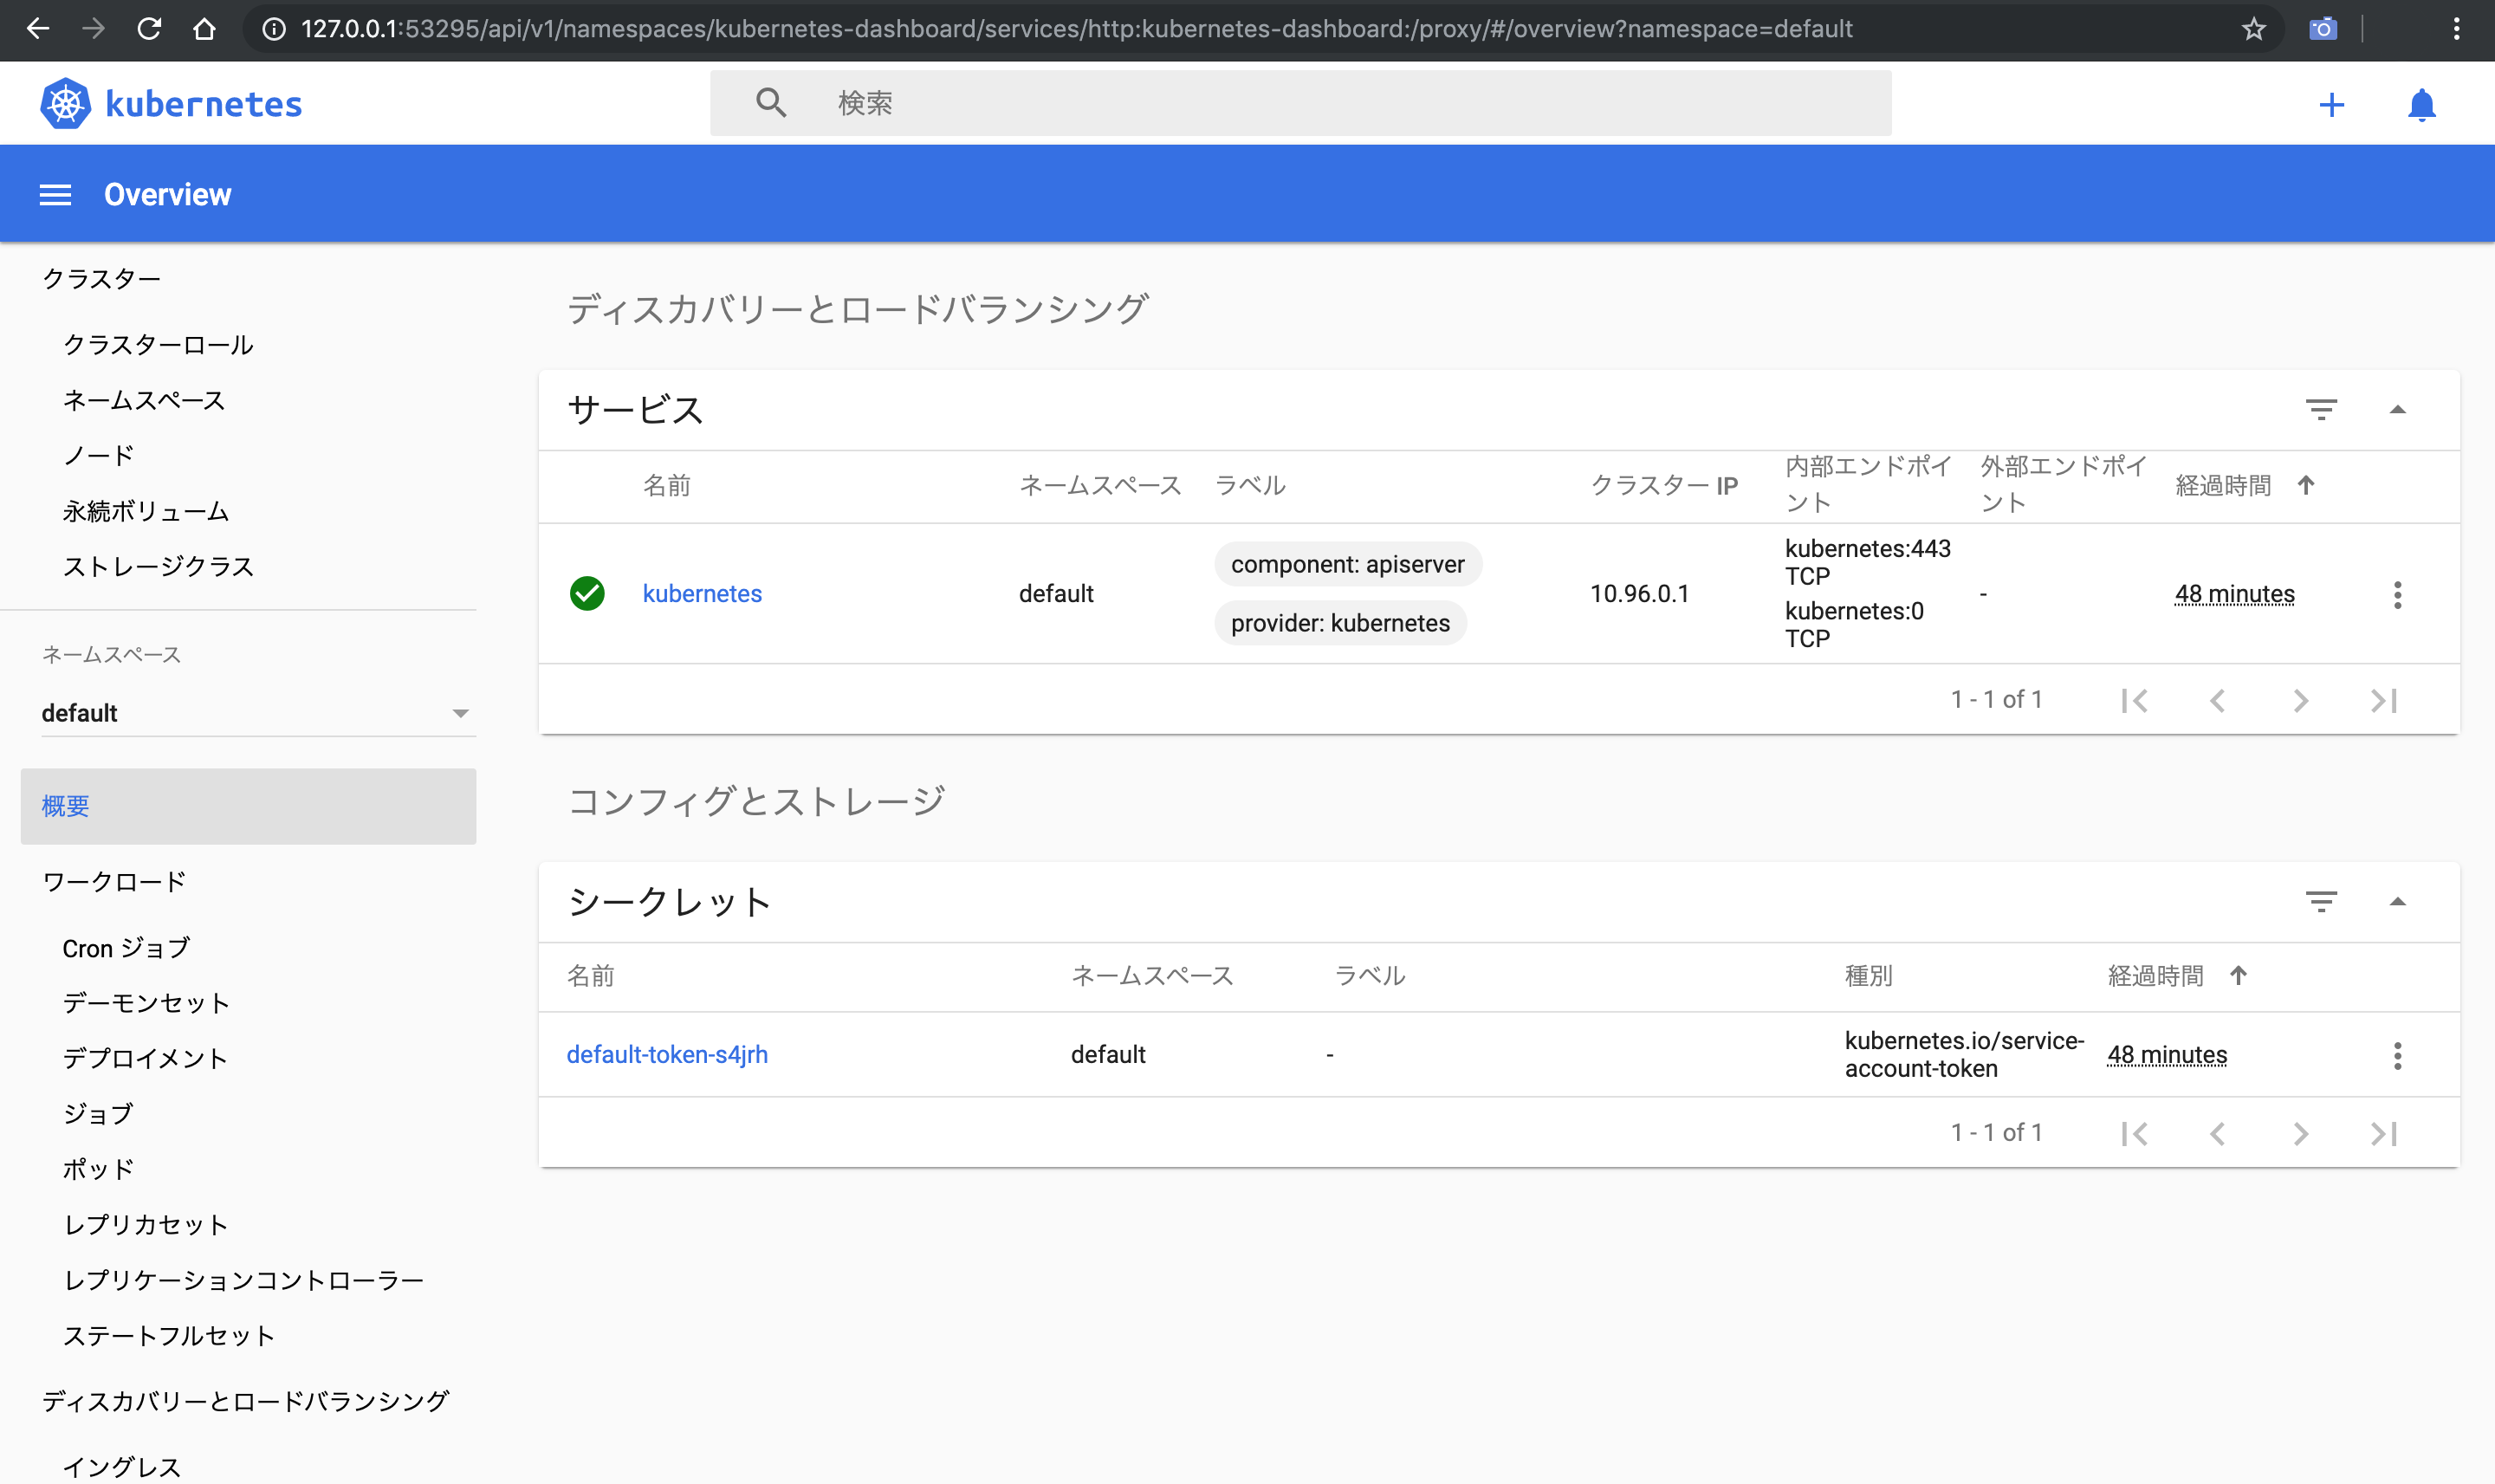Open the default namespace dropdown

coord(258,713)
